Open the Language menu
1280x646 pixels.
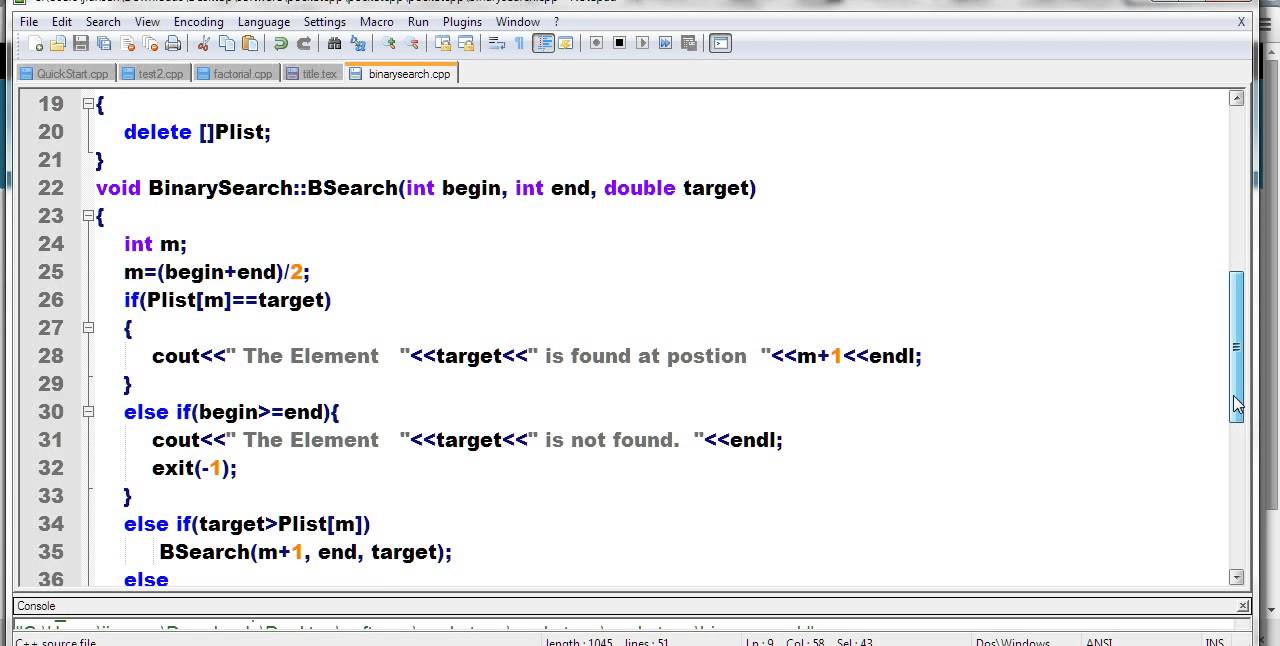coord(264,21)
